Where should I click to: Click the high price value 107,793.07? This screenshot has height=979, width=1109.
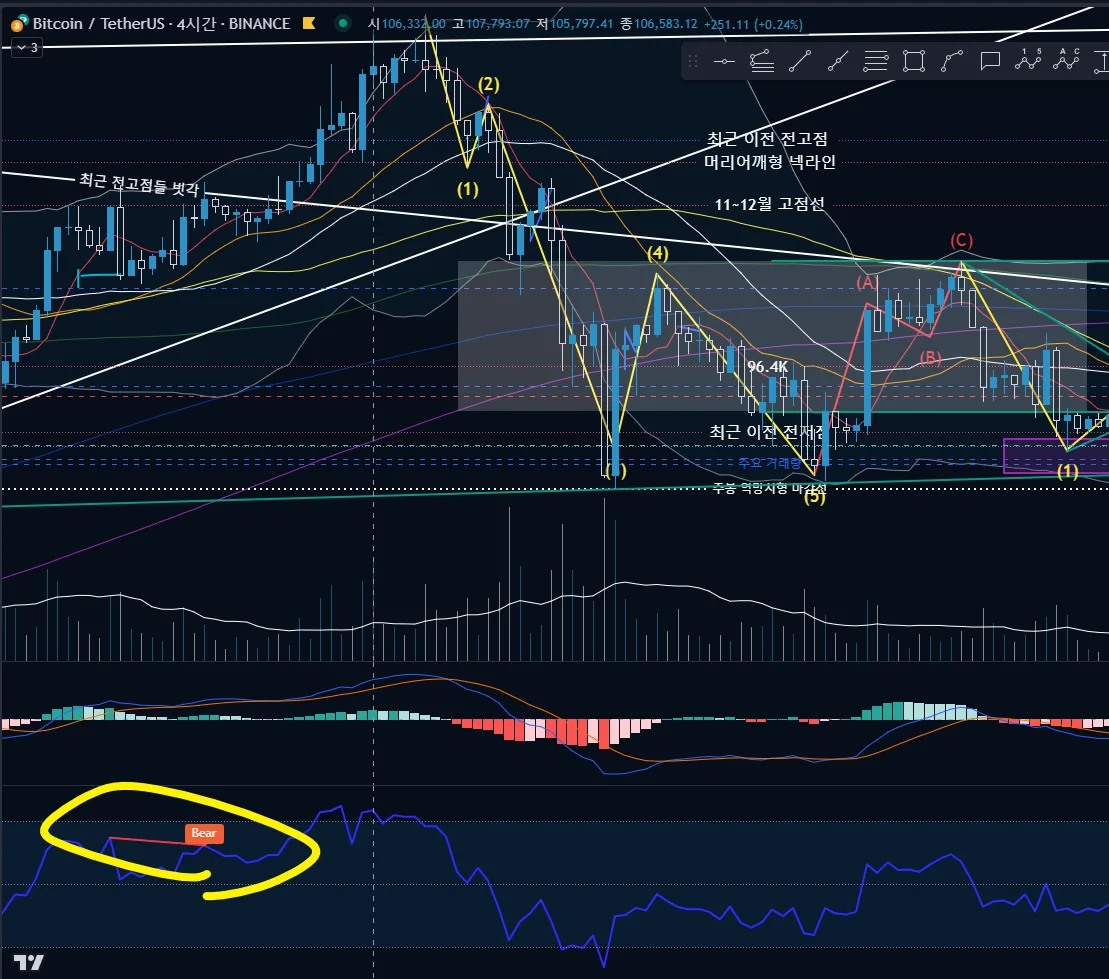pyautogui.click(x=498, y=24)
